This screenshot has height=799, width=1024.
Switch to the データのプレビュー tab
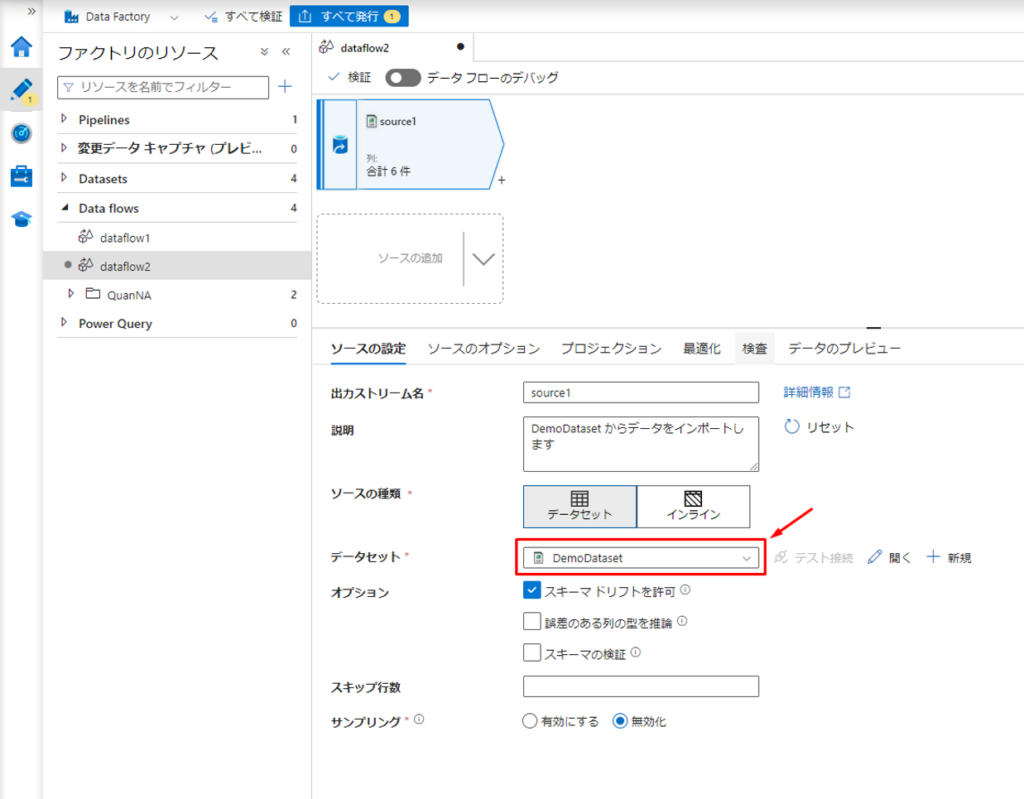pos(844,349)
